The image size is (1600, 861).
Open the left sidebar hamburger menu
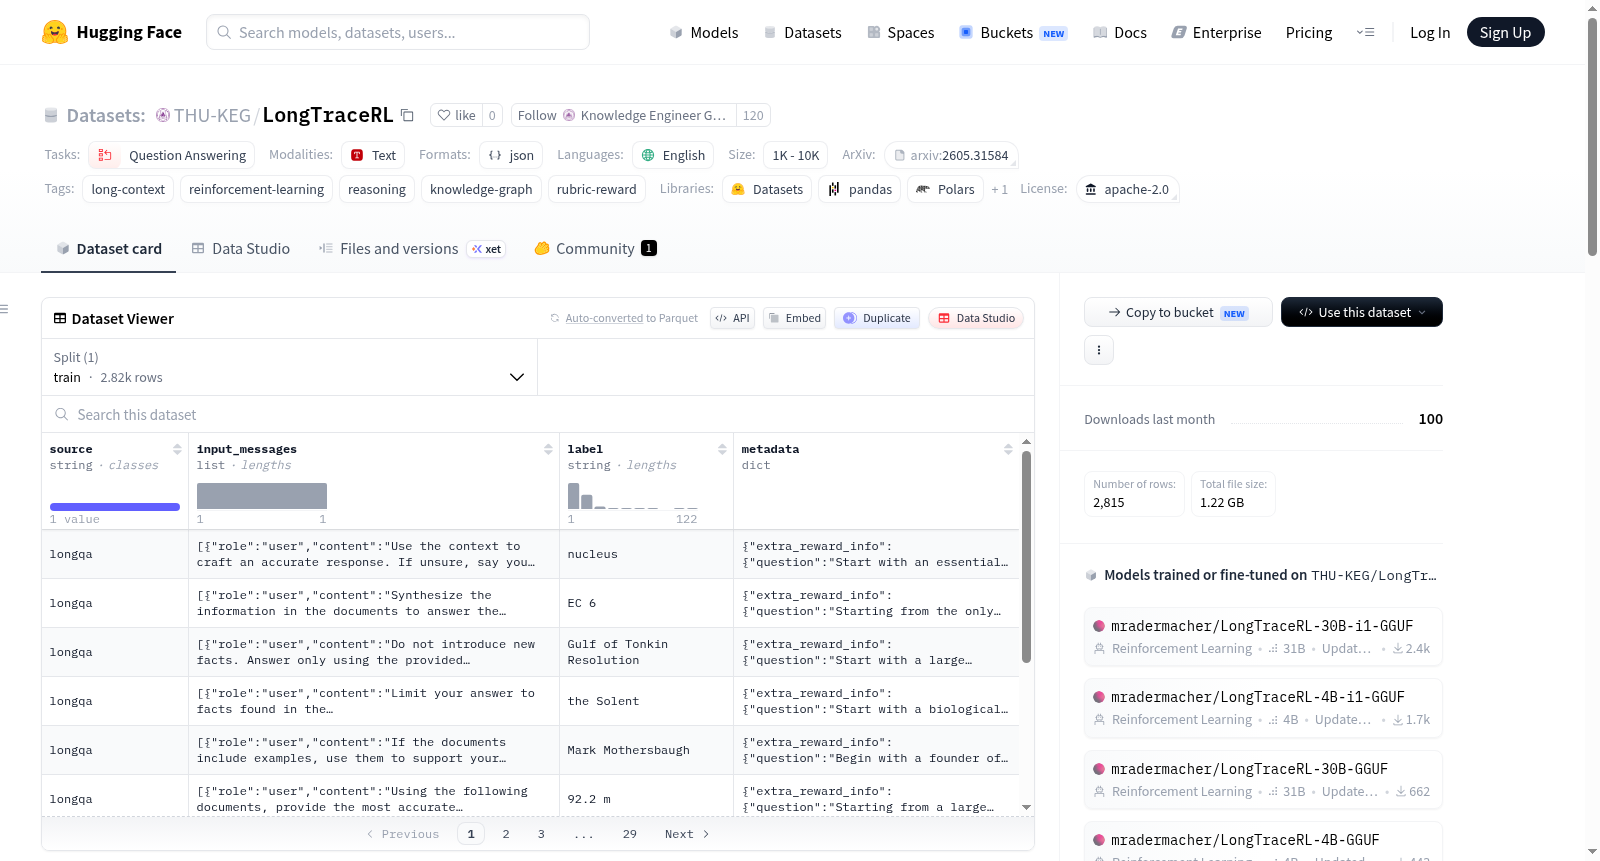(x=5, y=309)
